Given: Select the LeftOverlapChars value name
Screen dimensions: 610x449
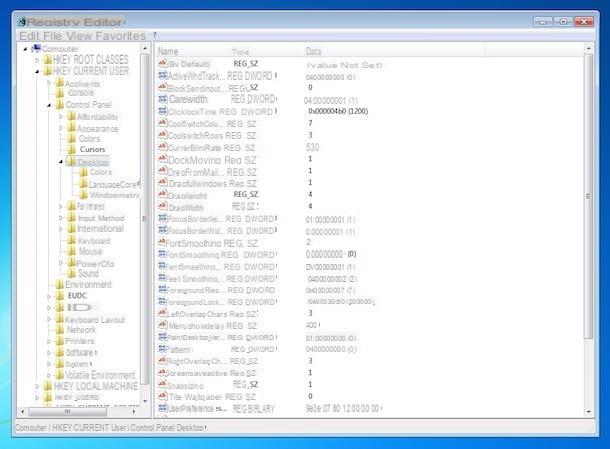Looking at the screenshot, I should [x=197, y=314].
